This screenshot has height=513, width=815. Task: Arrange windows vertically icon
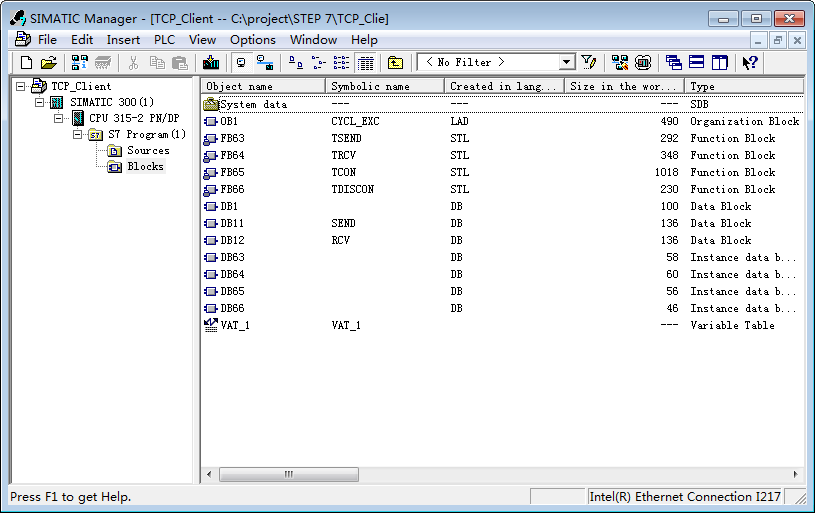(720, 62)
